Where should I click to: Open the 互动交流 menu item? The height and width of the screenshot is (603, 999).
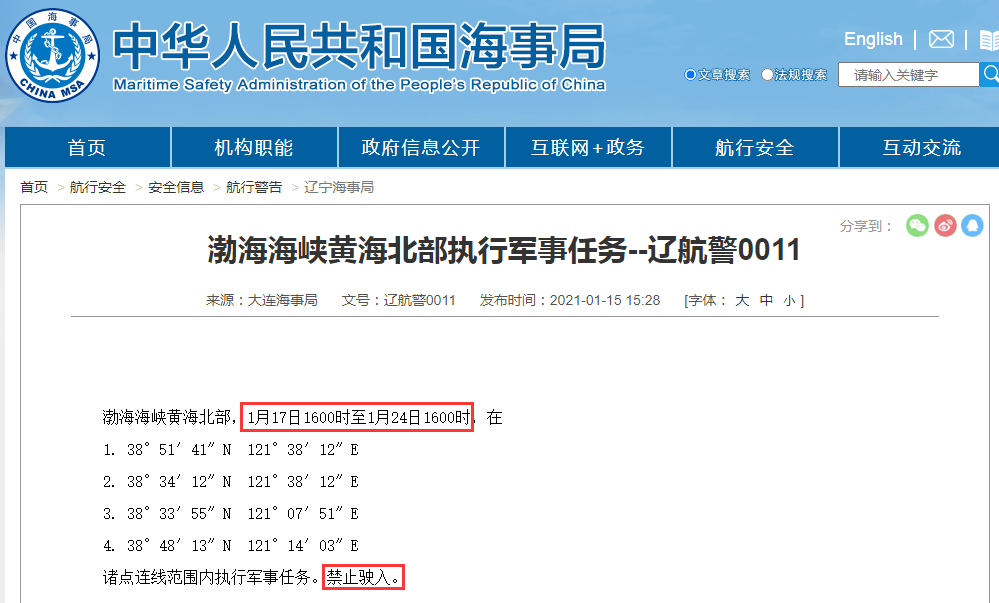[921, 146]
